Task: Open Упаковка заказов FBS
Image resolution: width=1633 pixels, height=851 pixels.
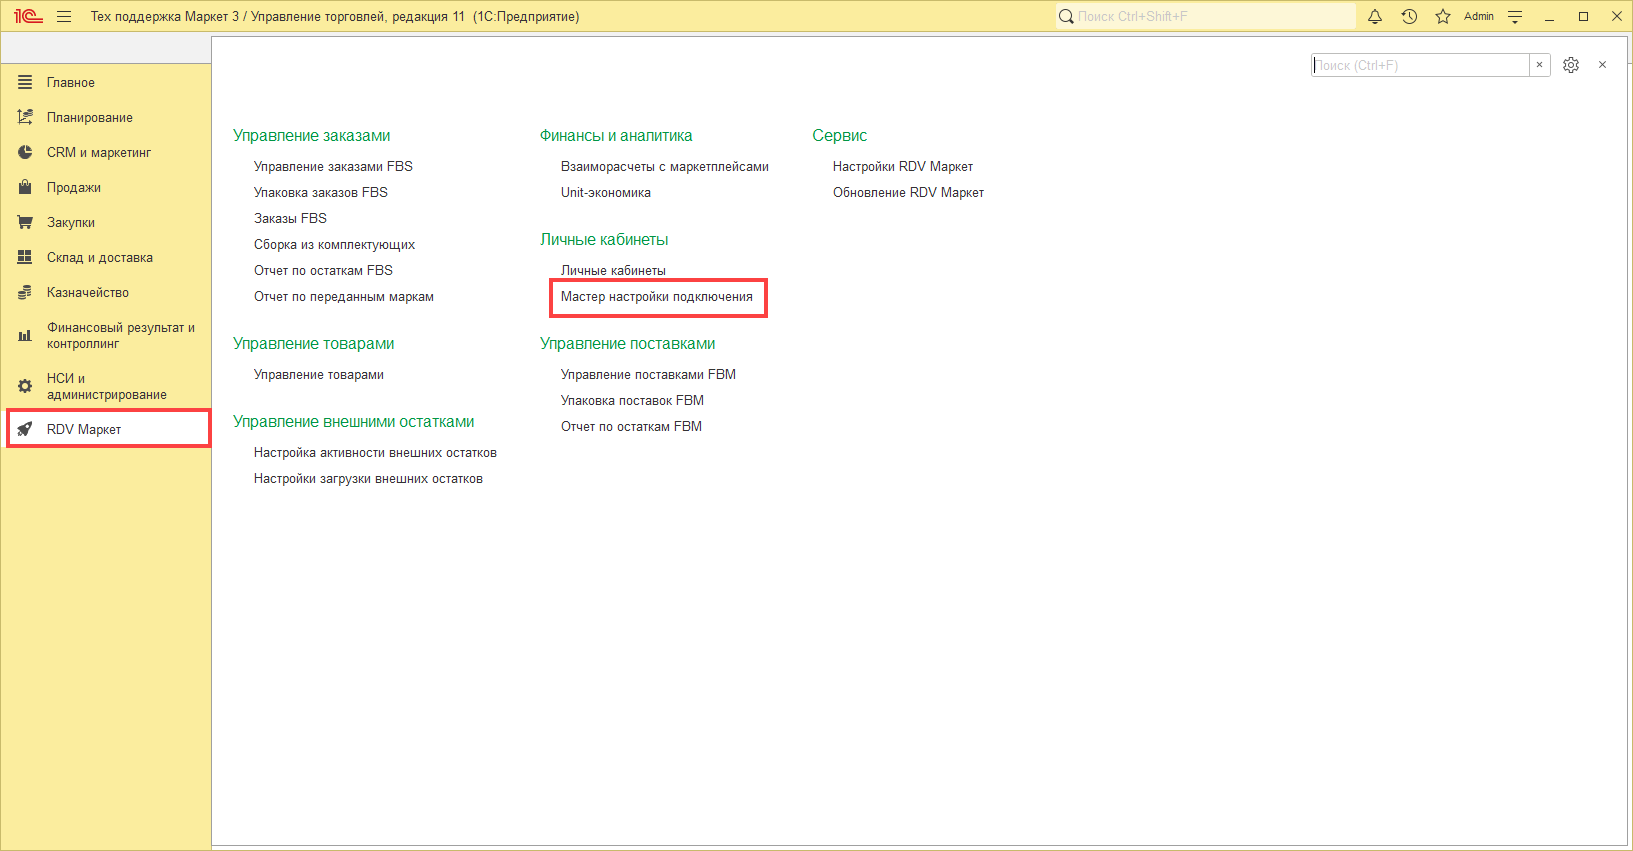Action: coord(321,192)
